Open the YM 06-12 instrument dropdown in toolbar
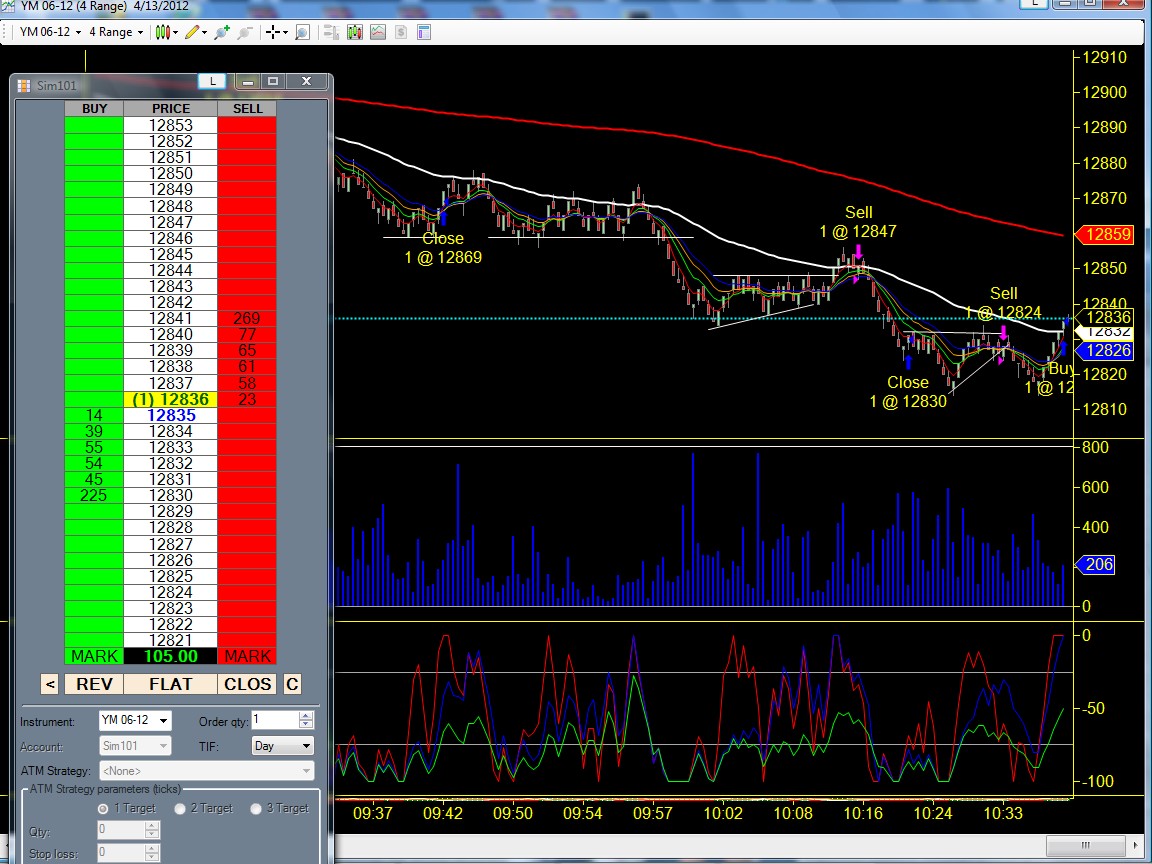This screenshot has height=864, width=1152. [50, 32]
